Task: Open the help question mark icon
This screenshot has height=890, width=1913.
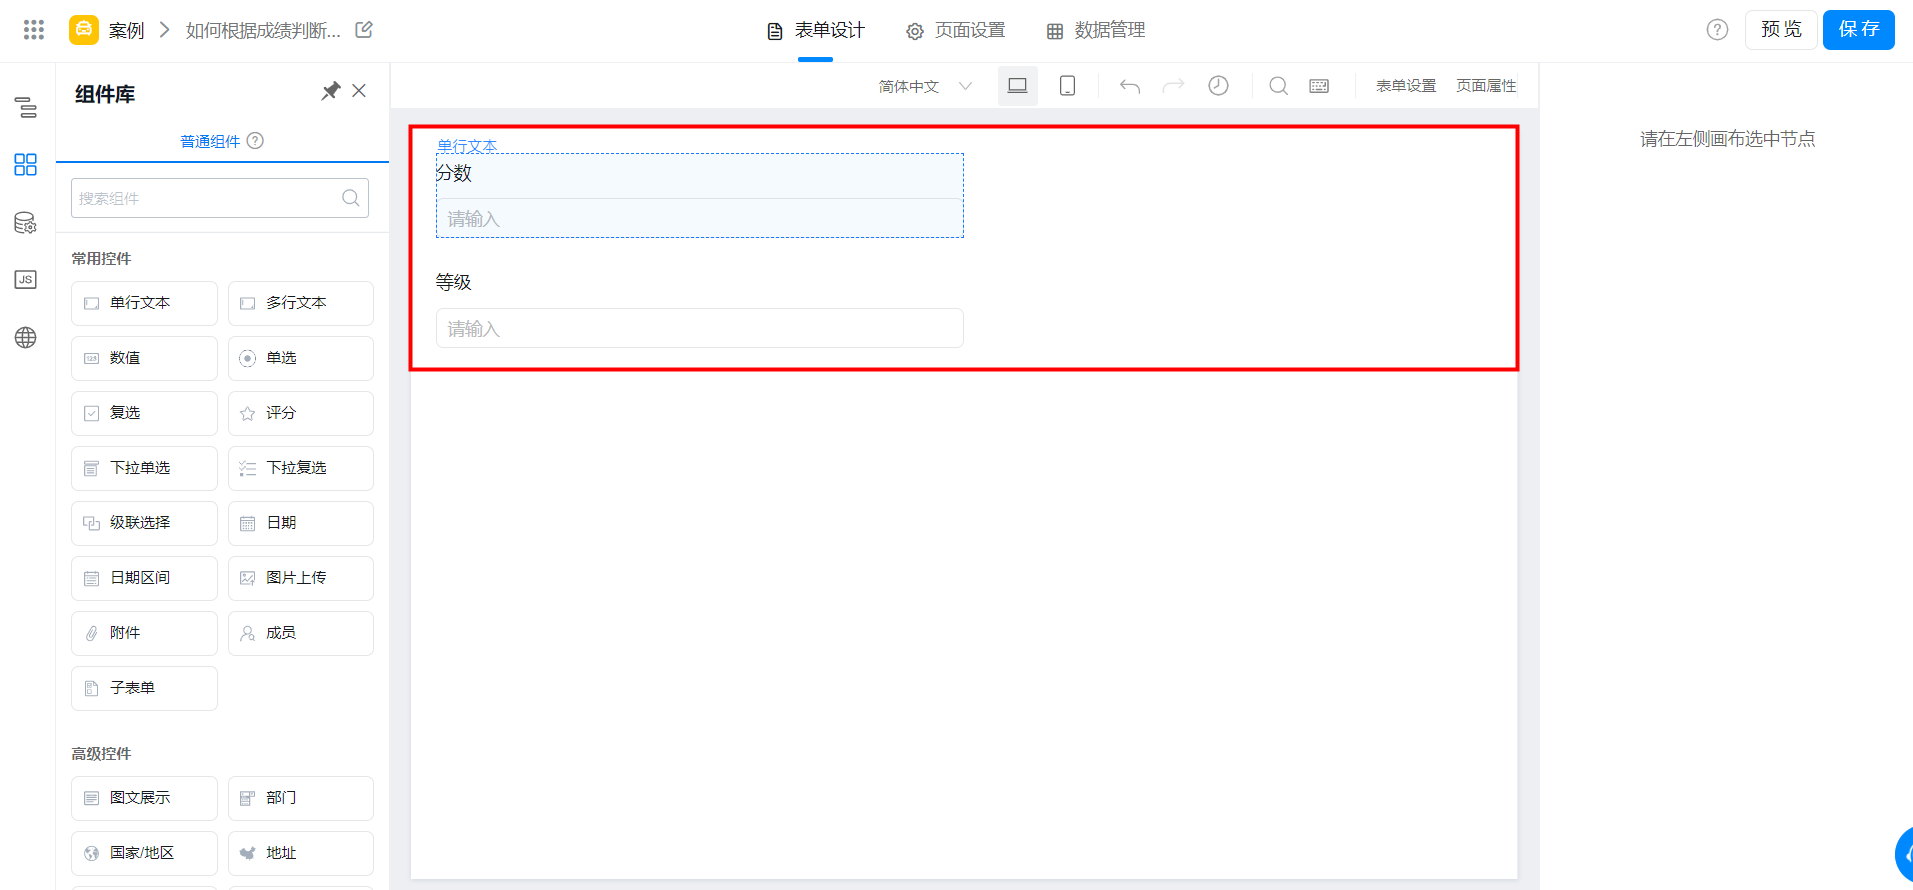Action: tap(1717, 30)
